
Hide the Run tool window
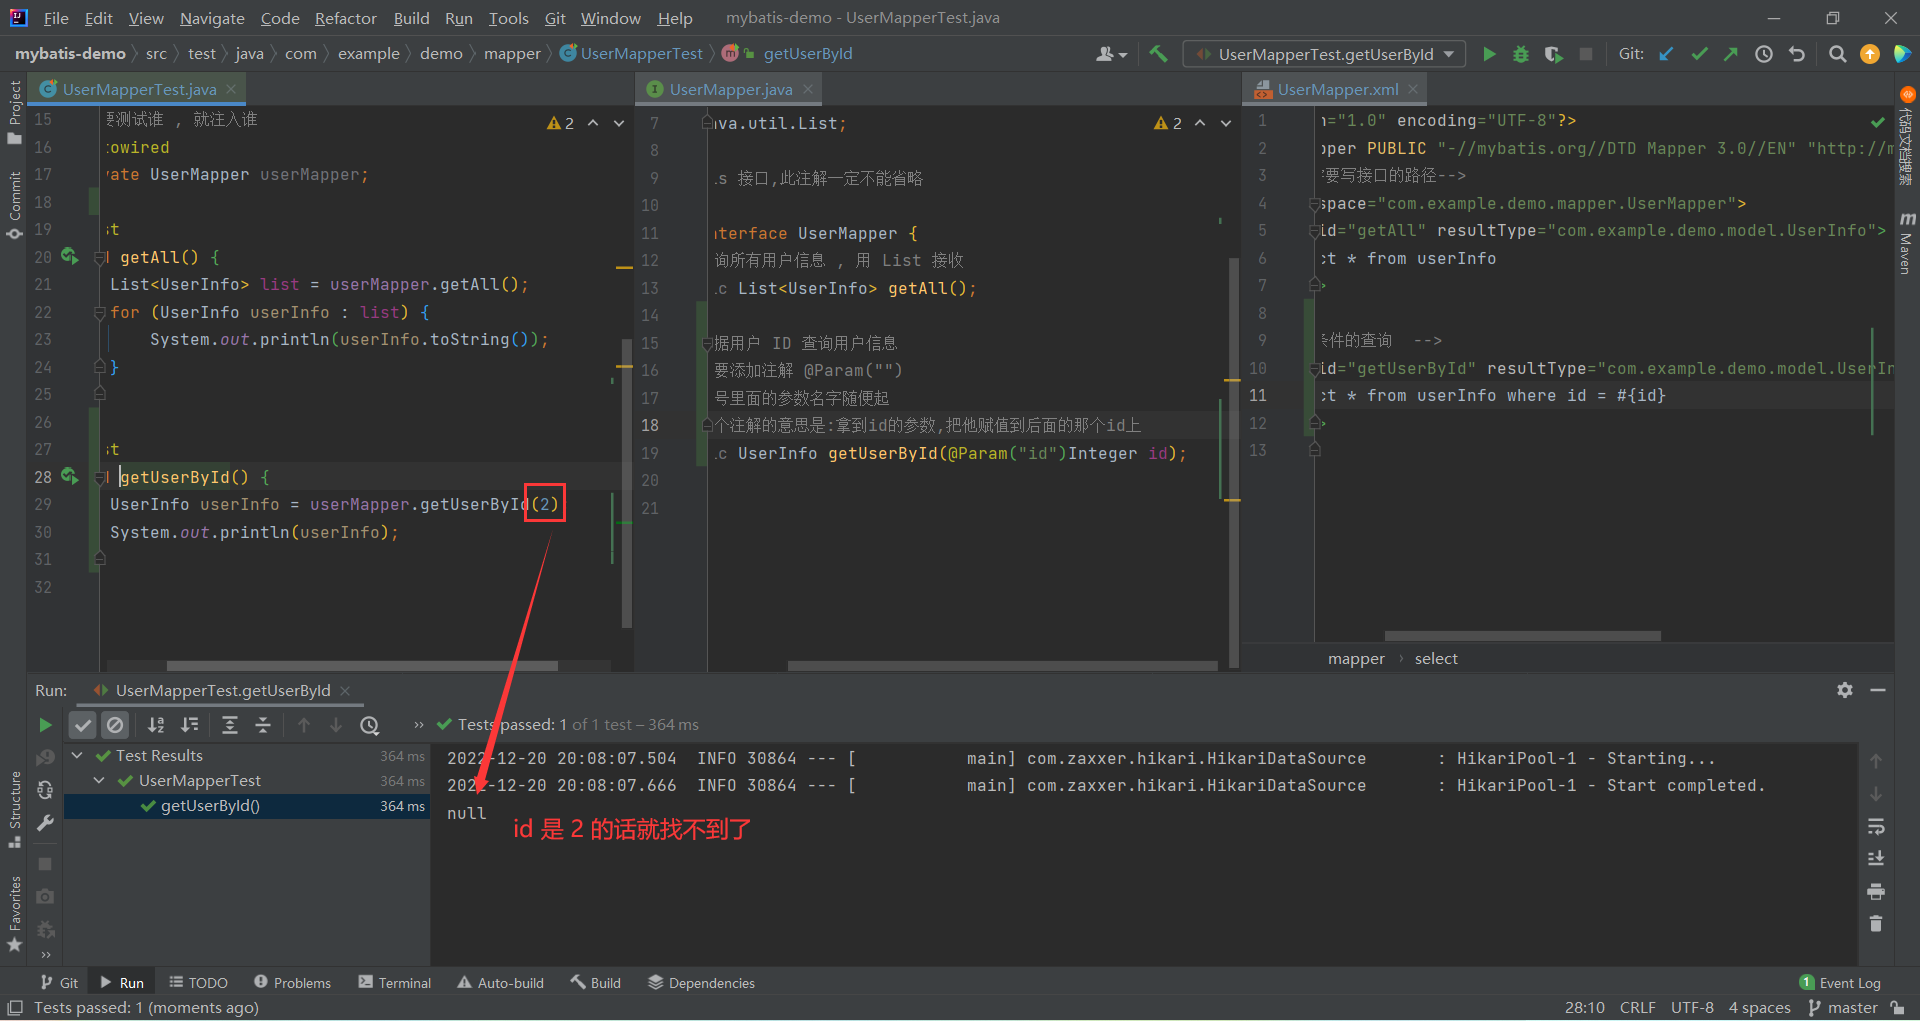pos(1878,690)
